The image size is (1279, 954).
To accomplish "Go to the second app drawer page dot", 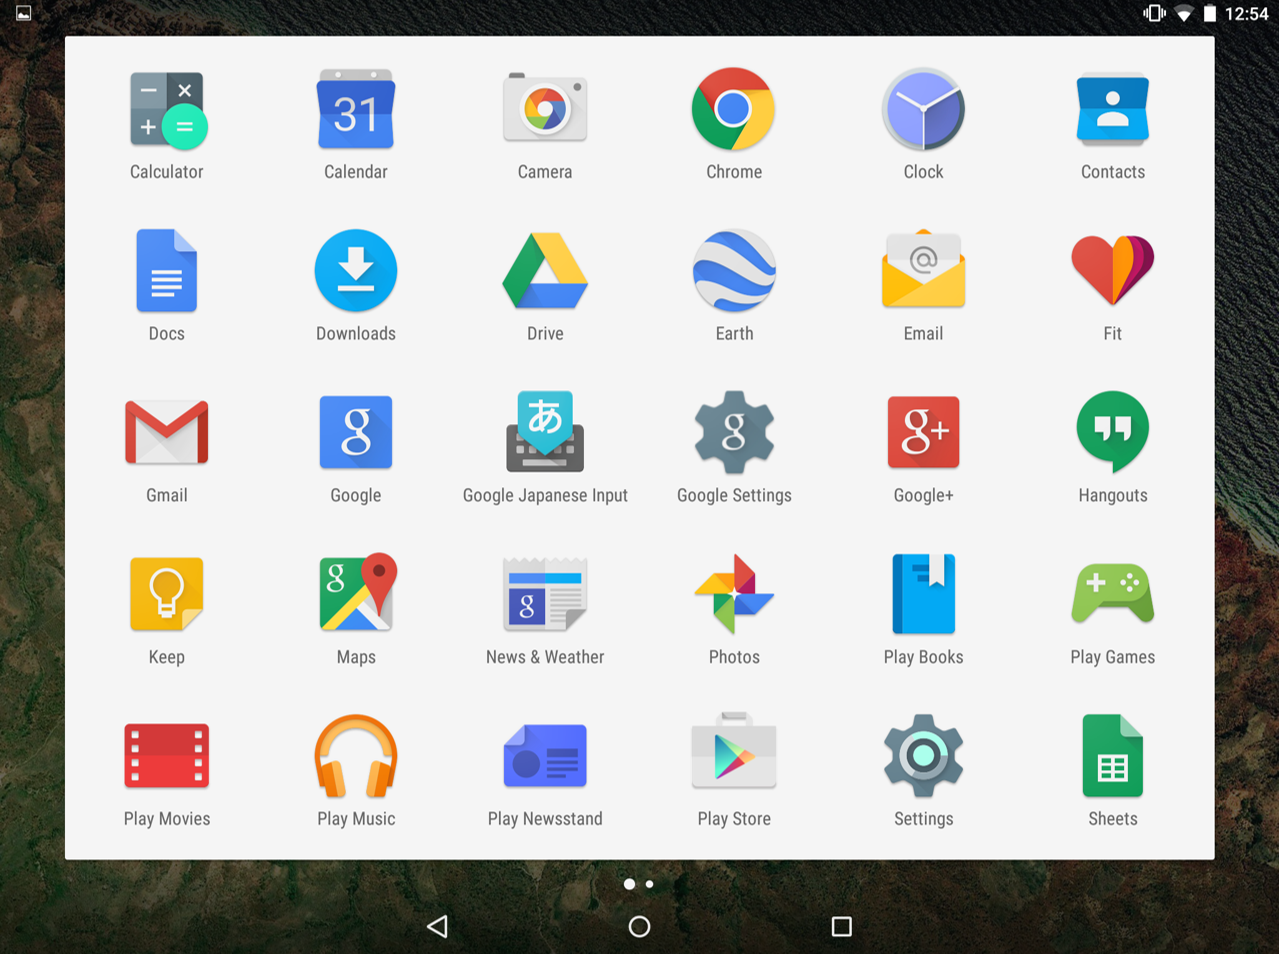I will coord(650,884).
